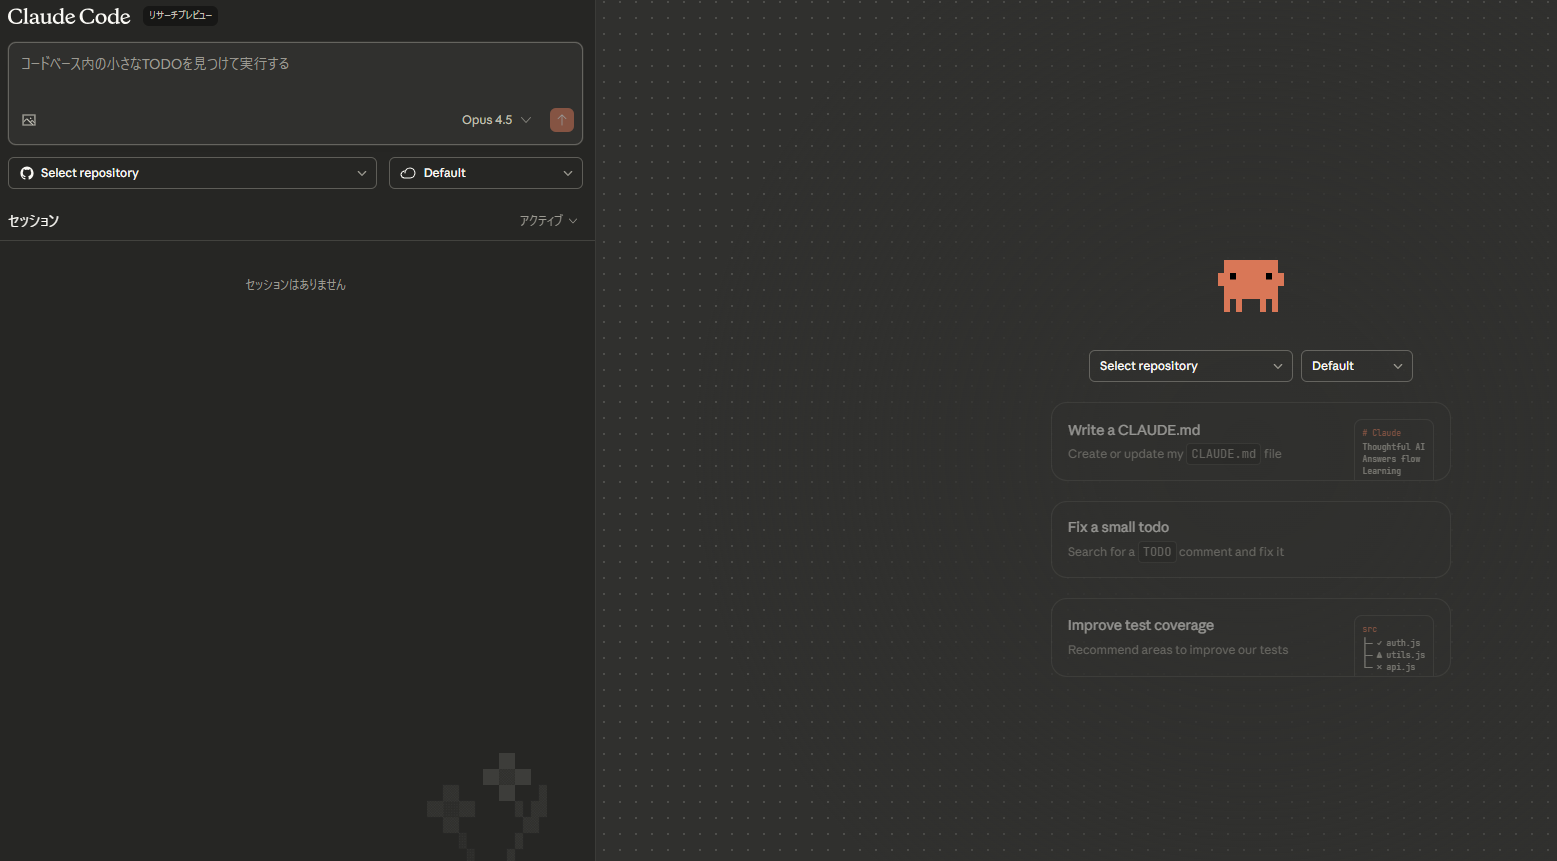The height and width of the screenshot is (861, 1557).
Task: Choose the Fix a small todo suggestion
Action: tap(1250, 539)
